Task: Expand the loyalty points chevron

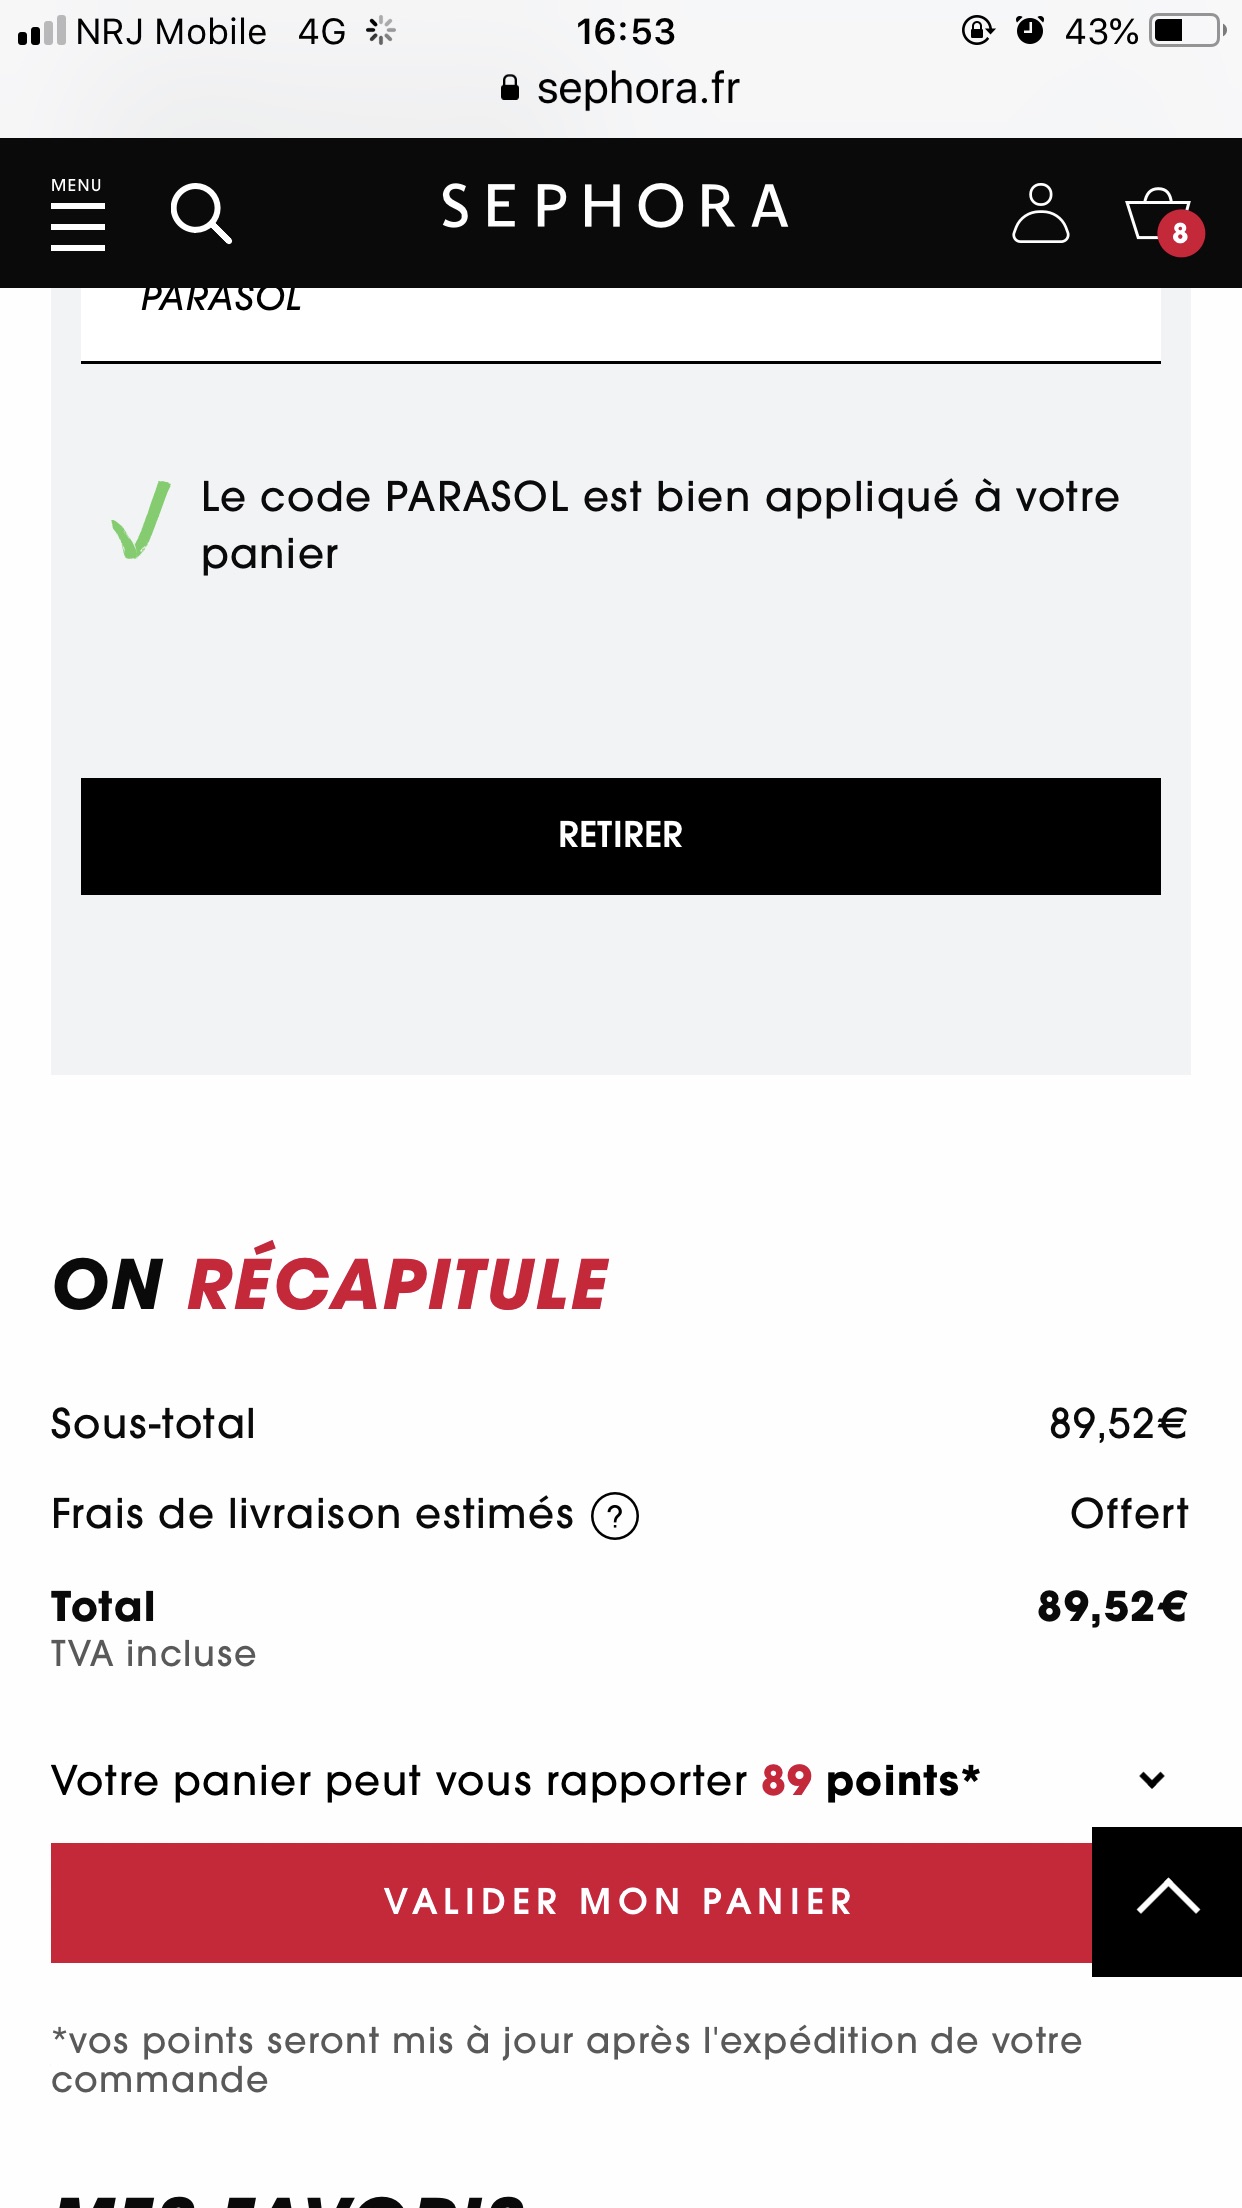Action: 1152,1780
